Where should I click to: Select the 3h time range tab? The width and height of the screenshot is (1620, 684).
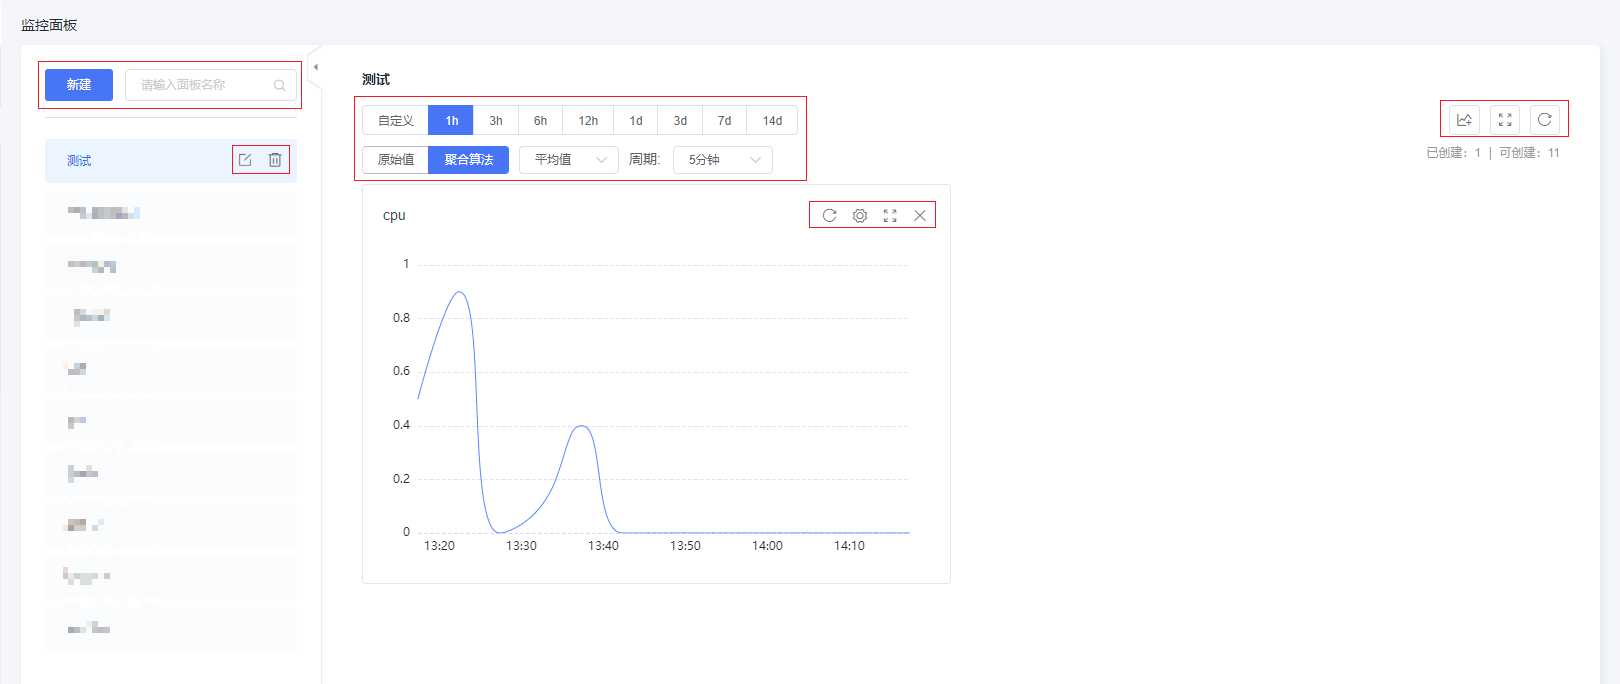tap(496, 121)
